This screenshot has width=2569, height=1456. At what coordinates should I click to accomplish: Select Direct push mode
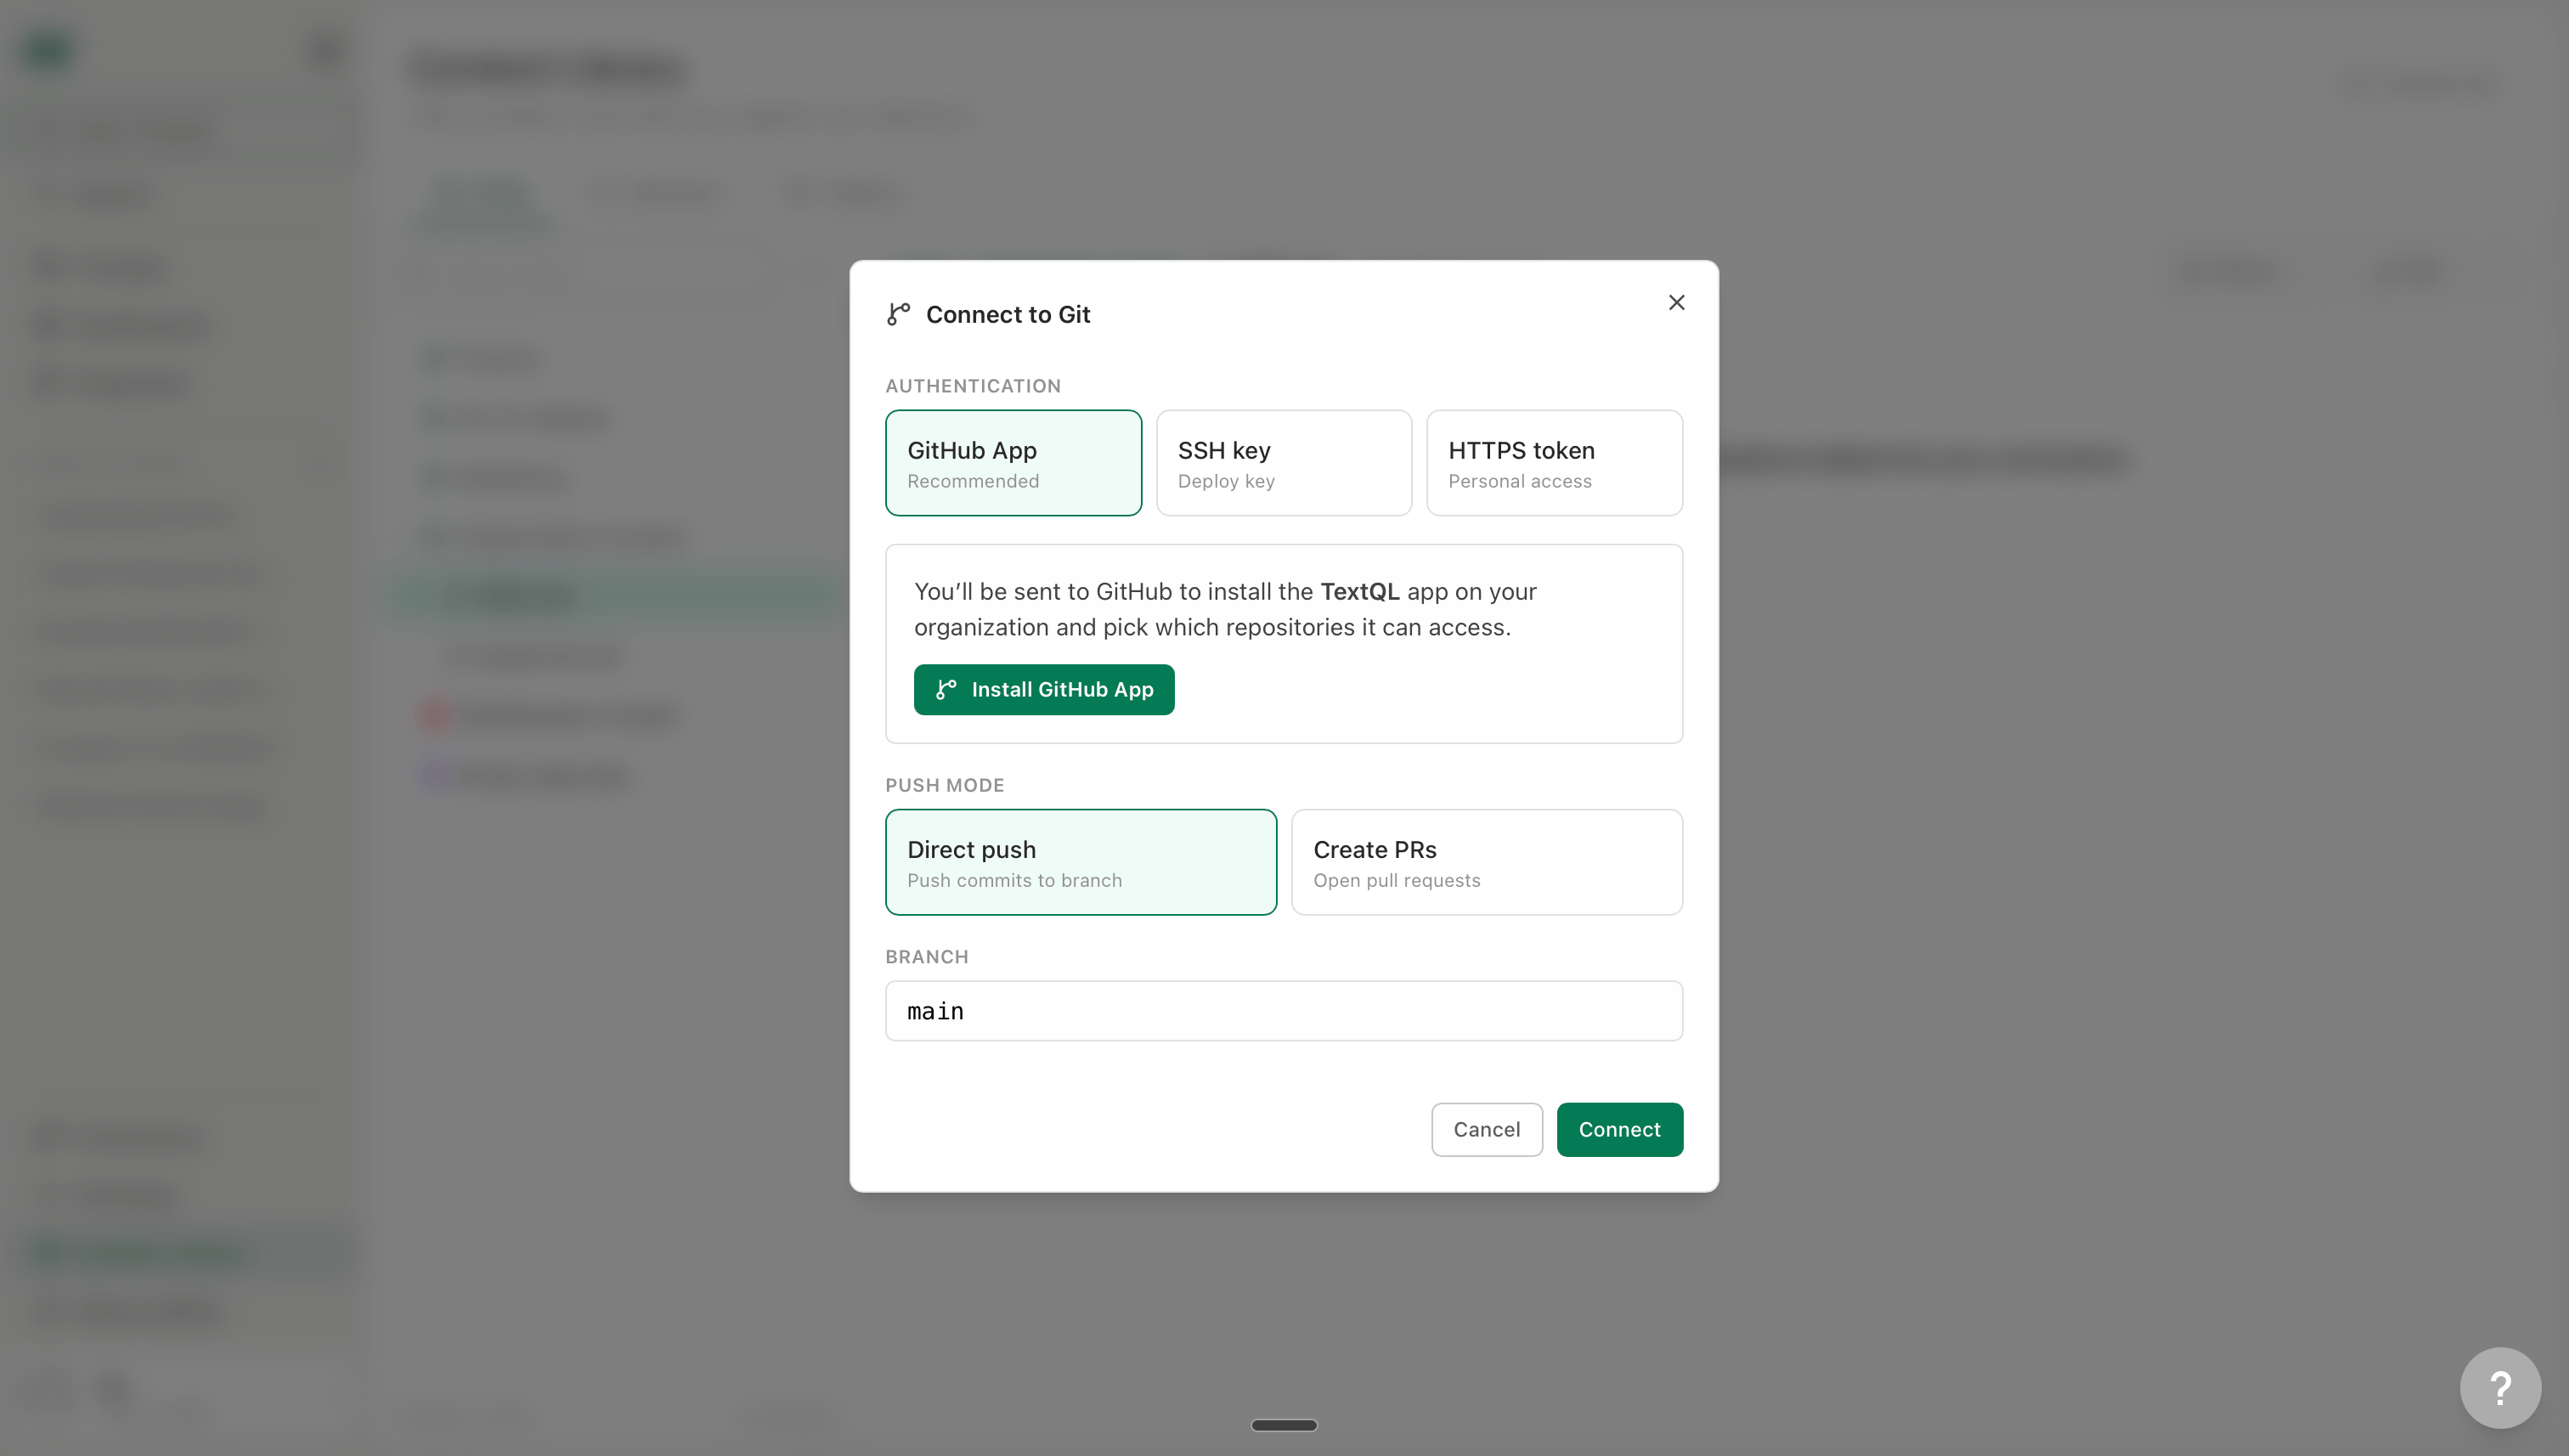(x=1081, y=862)
